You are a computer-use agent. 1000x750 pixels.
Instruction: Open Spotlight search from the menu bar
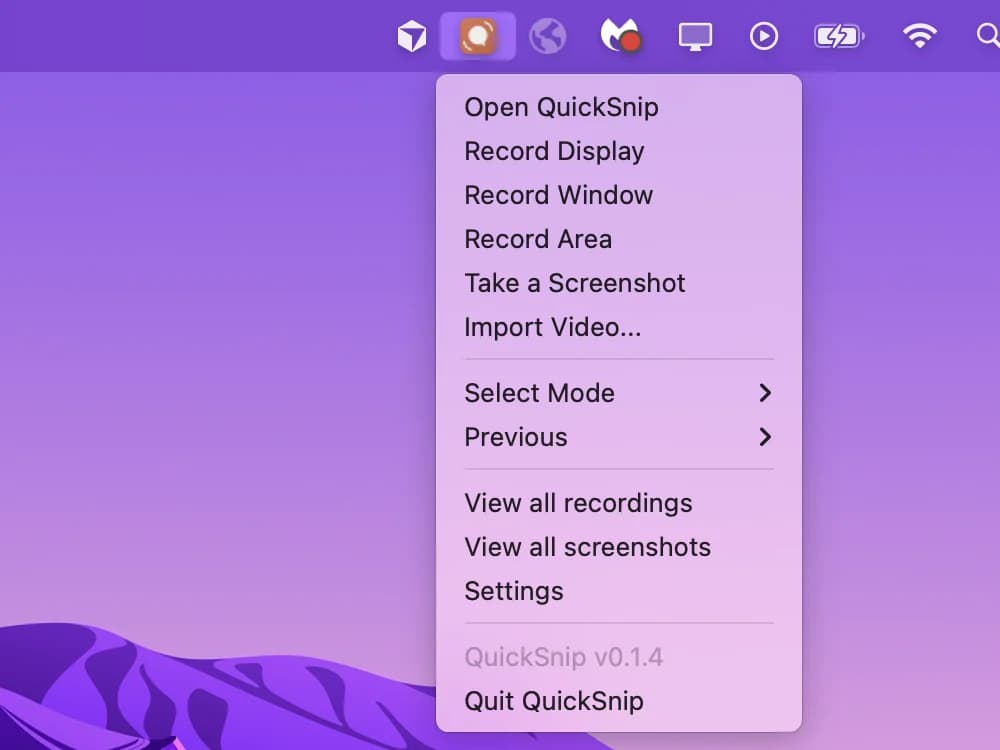pyautogui.click(x=987, y=35)
